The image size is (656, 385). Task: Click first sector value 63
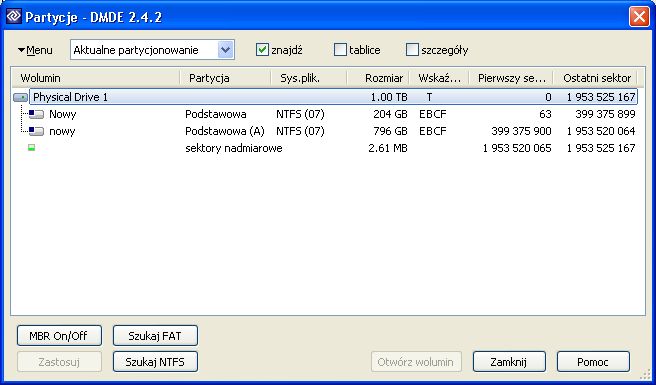545,114
